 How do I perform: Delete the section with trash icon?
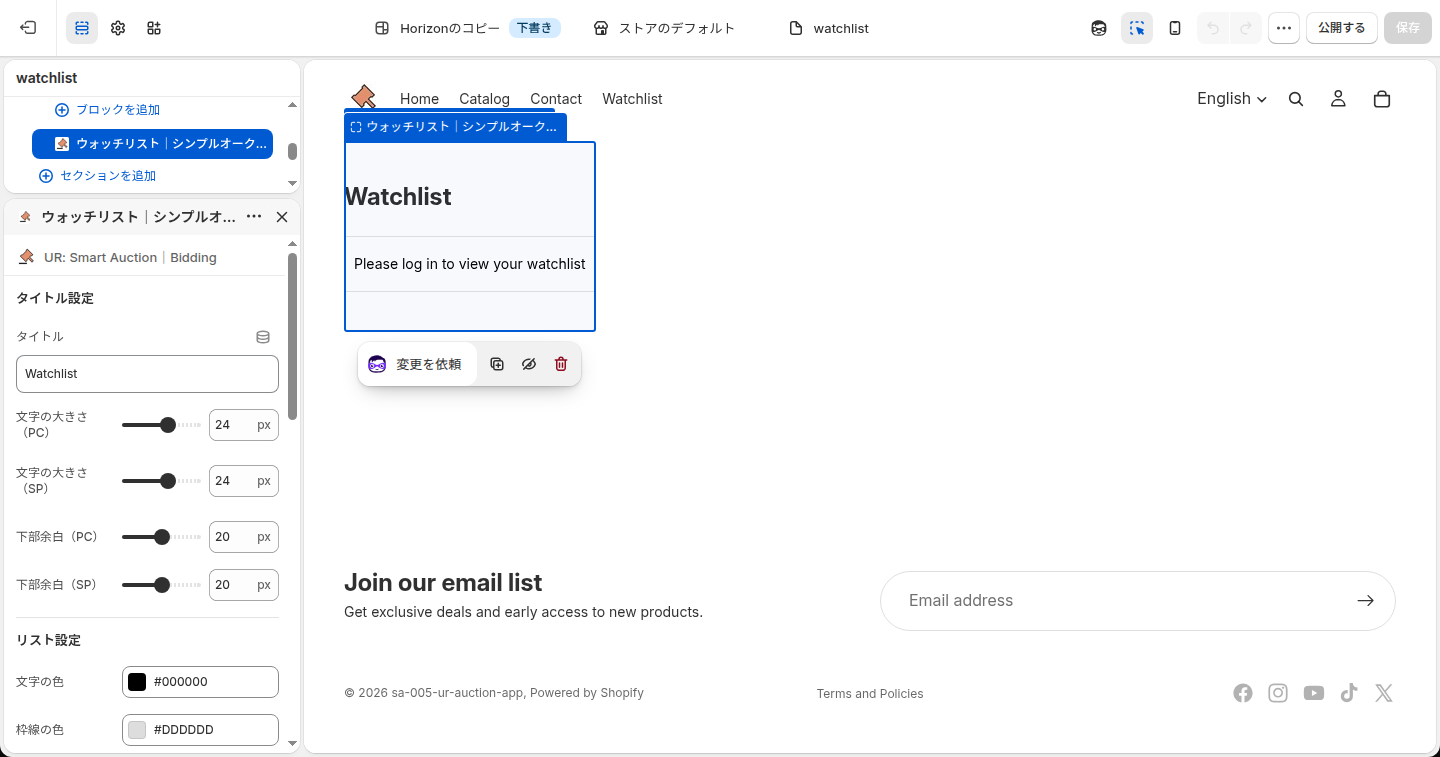[561, 364]
